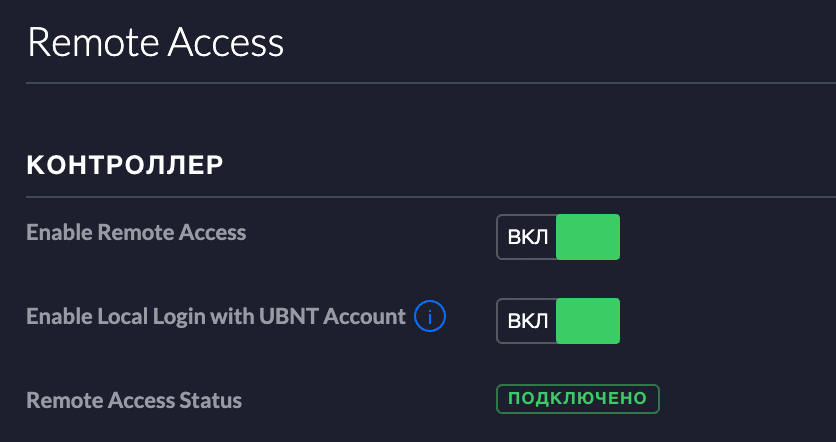Click the green handle of Remote Access toggle
Image resolution: width=836 pixels, height=442 pixels.
tap(588, 237)
